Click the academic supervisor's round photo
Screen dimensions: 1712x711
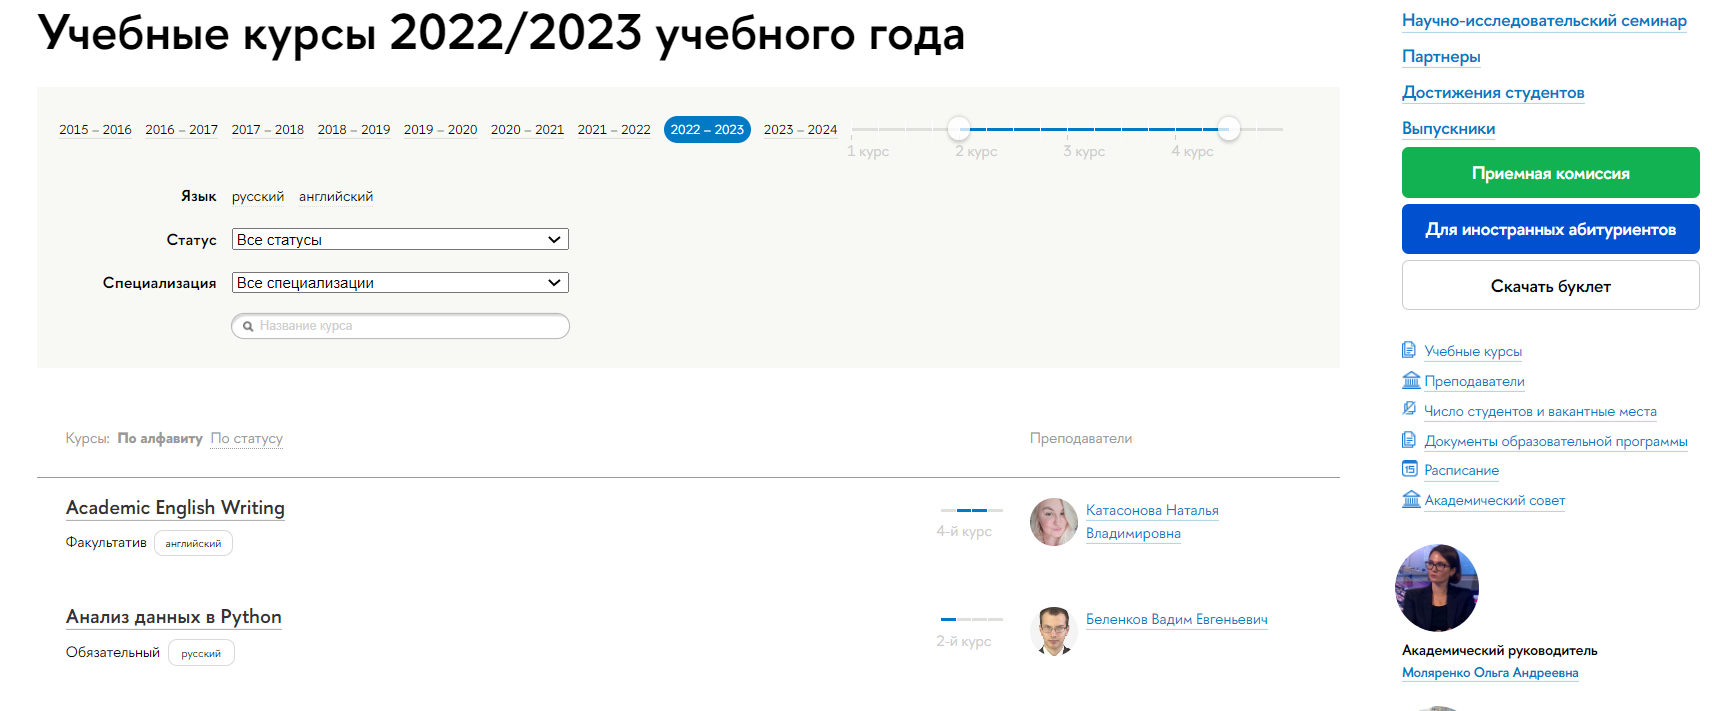point(1437,588)
